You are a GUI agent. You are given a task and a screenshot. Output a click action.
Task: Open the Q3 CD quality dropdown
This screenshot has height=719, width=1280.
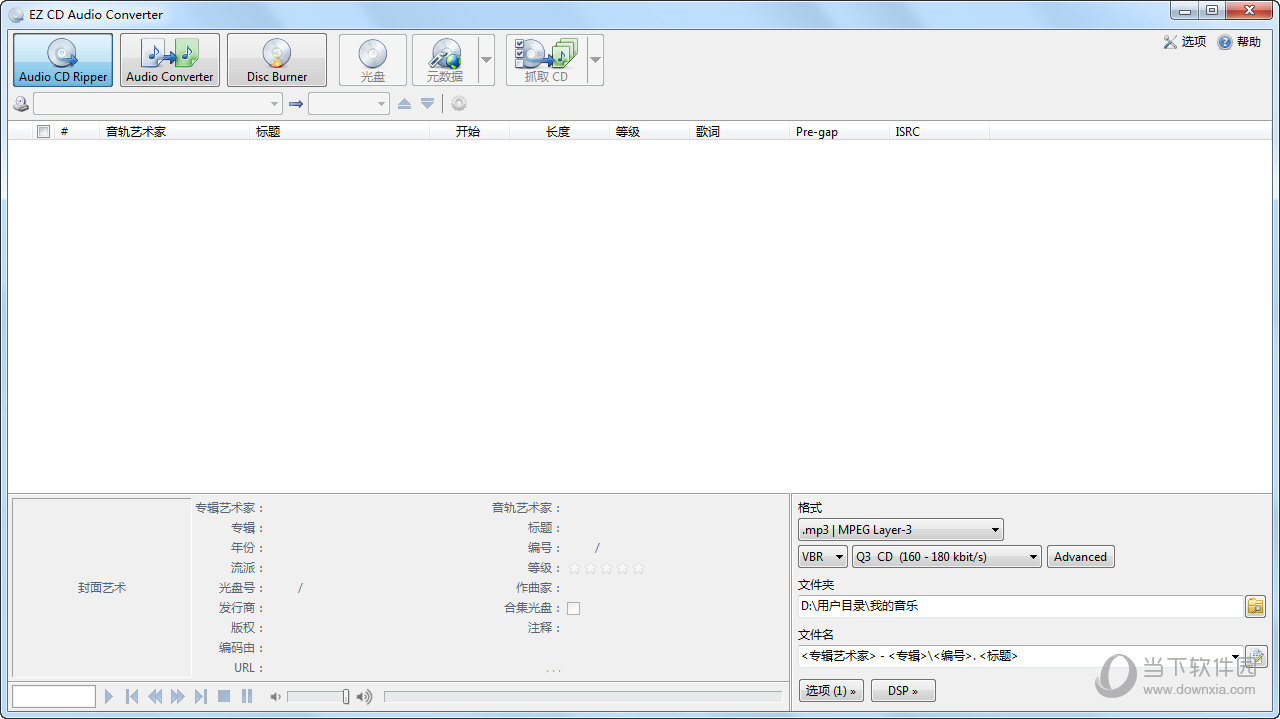pos(947,557)
